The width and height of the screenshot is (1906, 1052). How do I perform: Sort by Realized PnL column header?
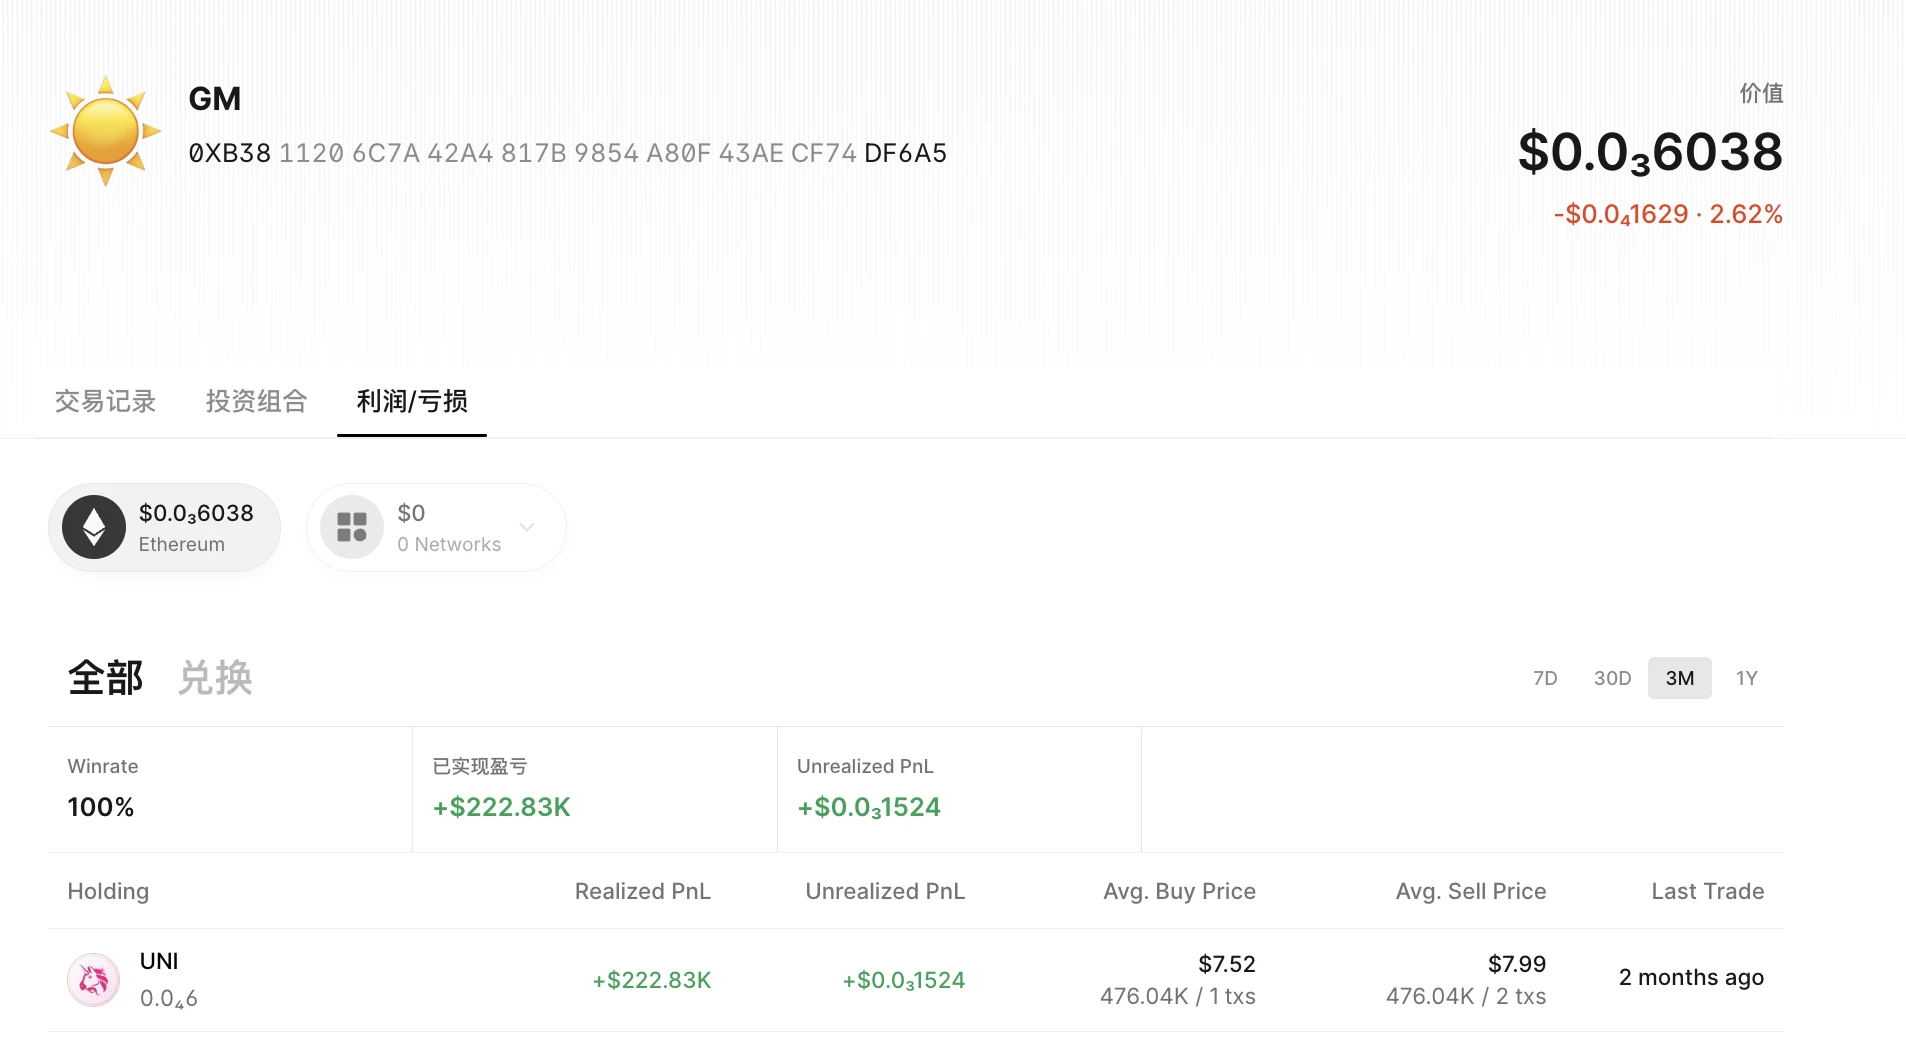tap(642, 891)
